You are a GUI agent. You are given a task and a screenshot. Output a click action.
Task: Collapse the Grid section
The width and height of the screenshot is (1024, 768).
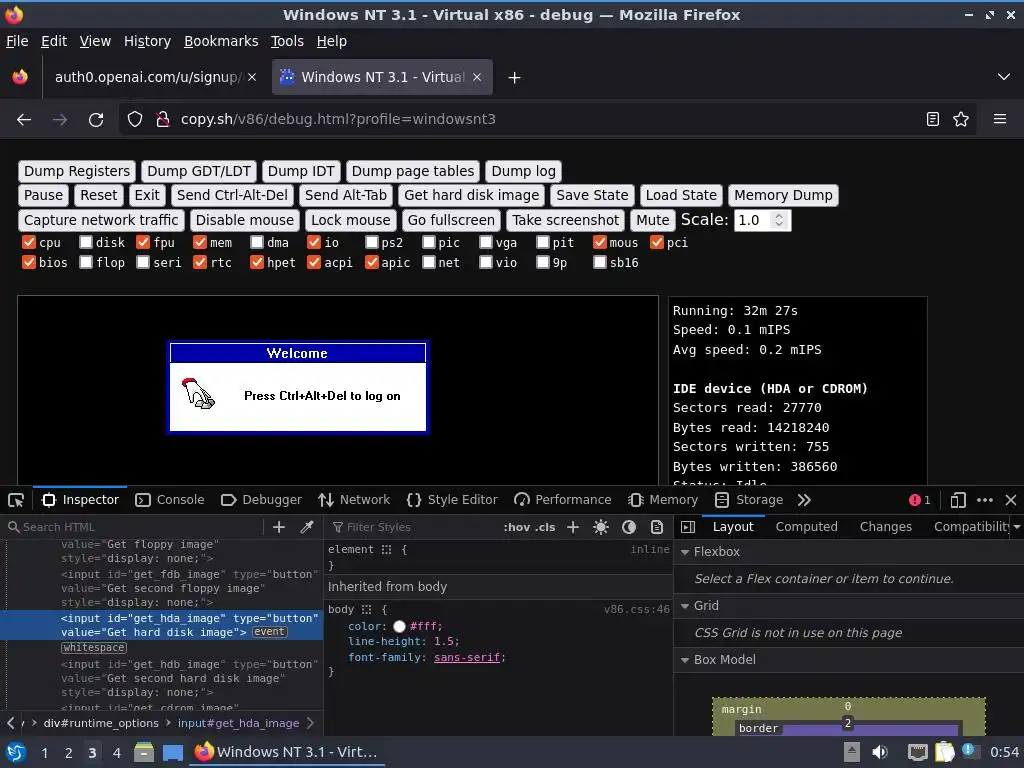point(685,606)
